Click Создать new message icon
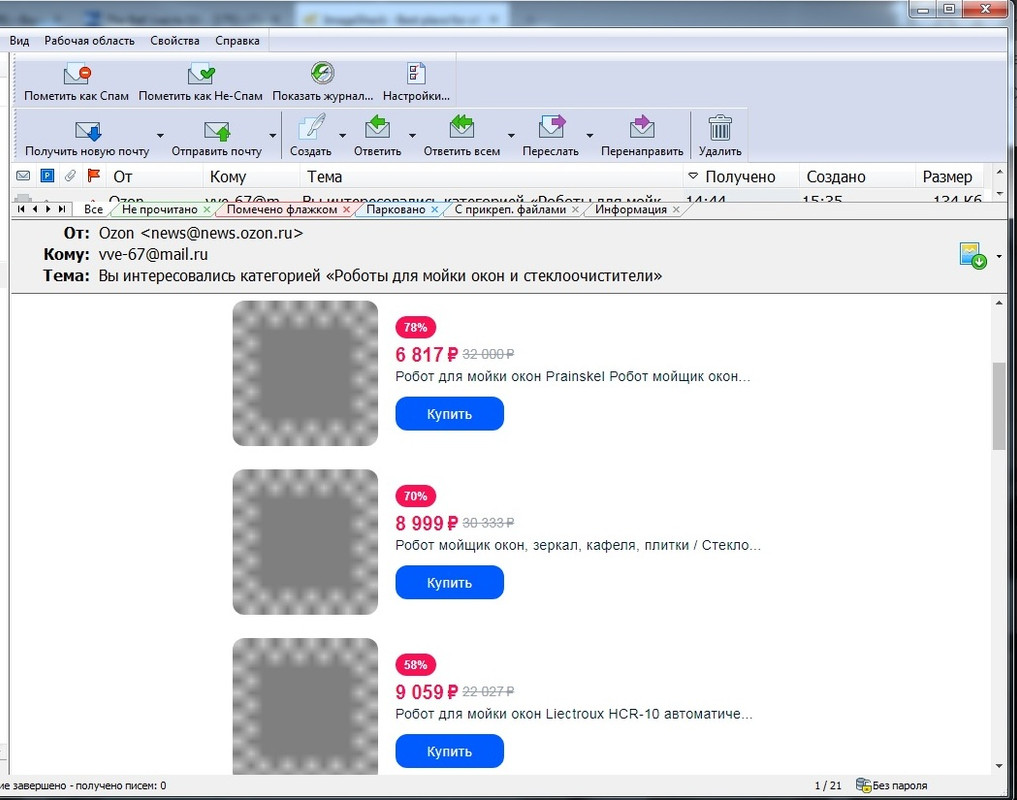1017x800 pixels. [311, 127]
